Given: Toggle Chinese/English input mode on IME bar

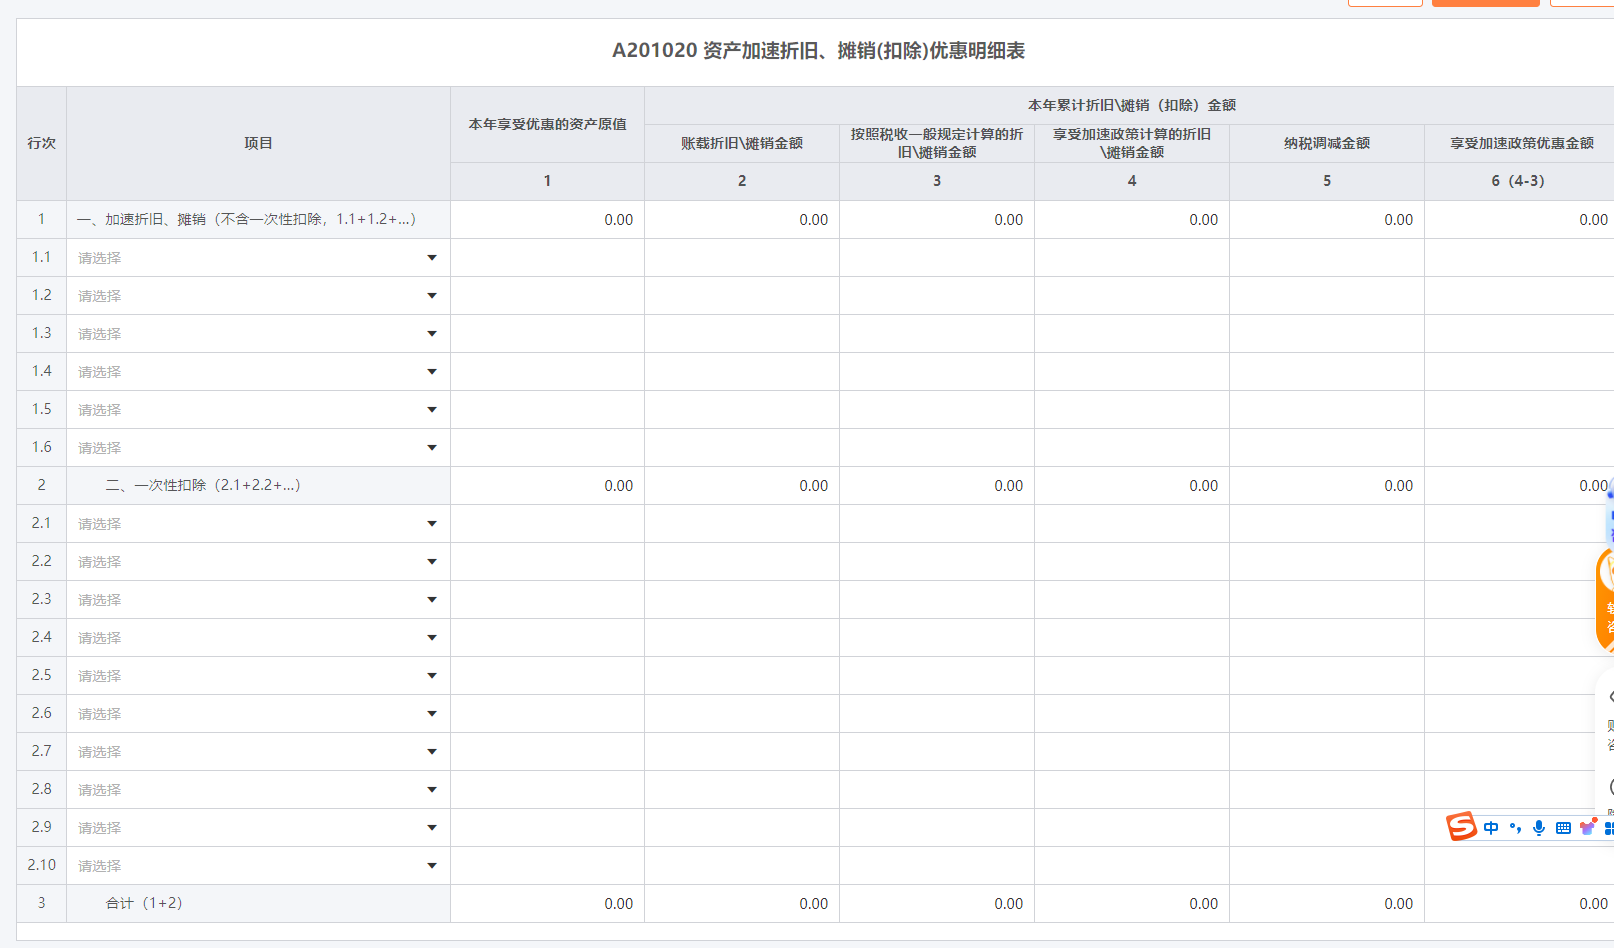Looking at the screenshot, I should (x=1491, y=828).
